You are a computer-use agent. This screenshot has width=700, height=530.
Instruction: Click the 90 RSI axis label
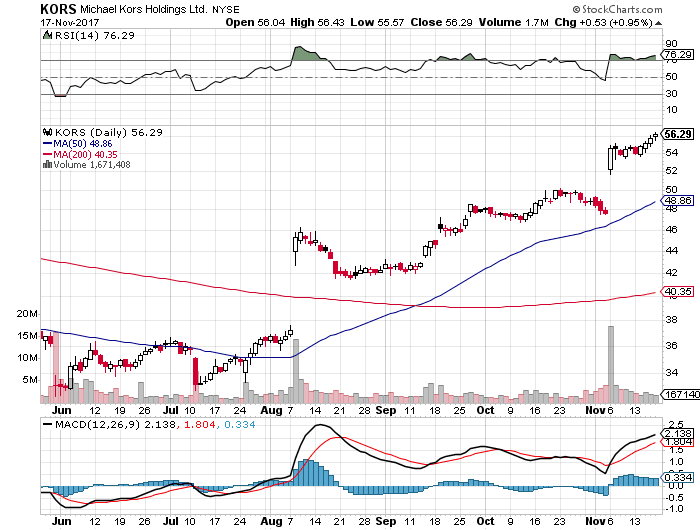[671, 44]
